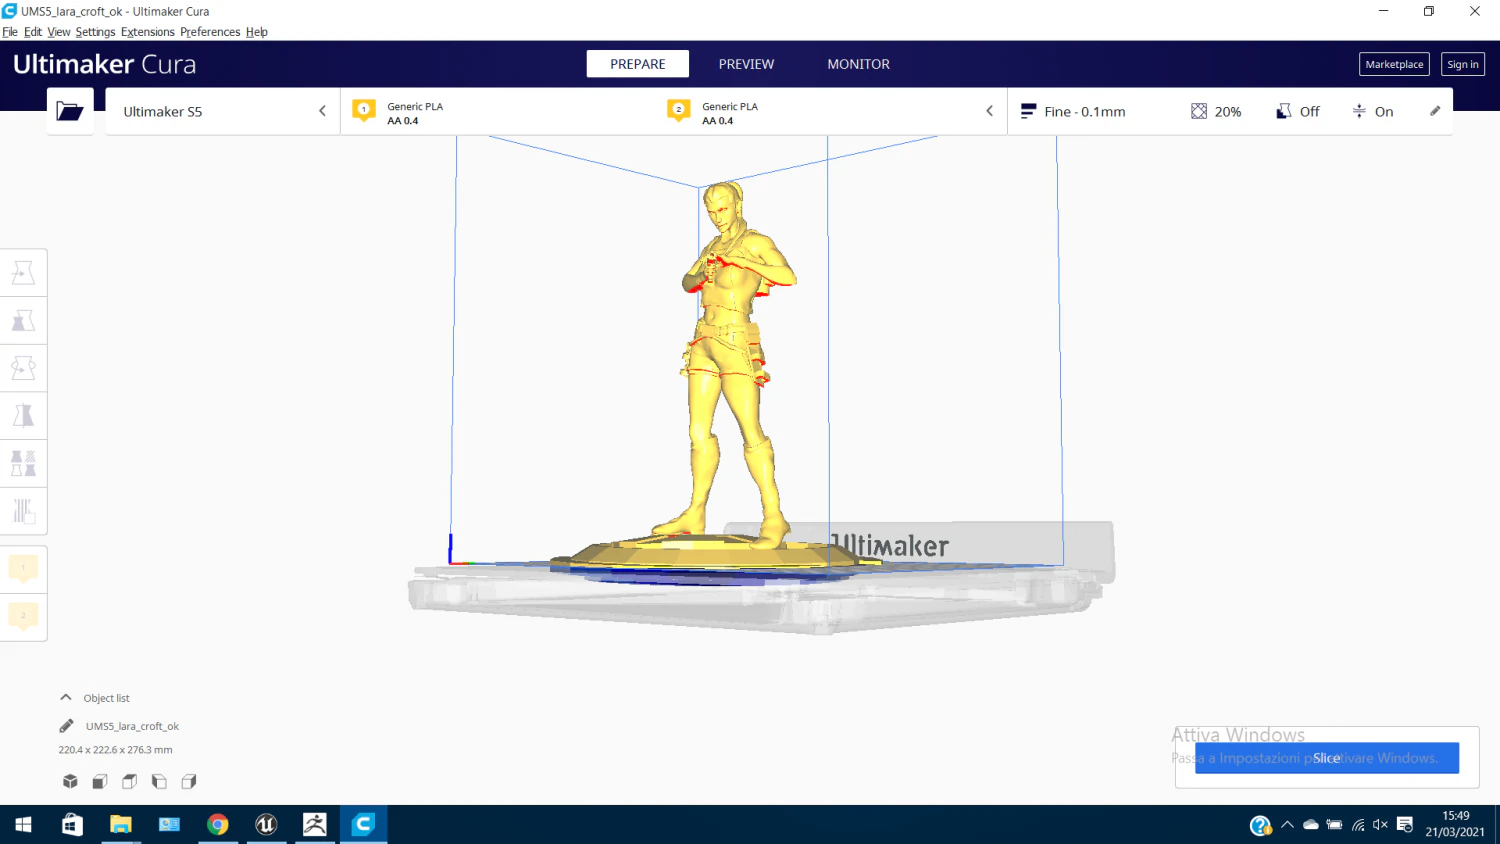Open Unreal Engine from taskbar

tap(266, 825)
